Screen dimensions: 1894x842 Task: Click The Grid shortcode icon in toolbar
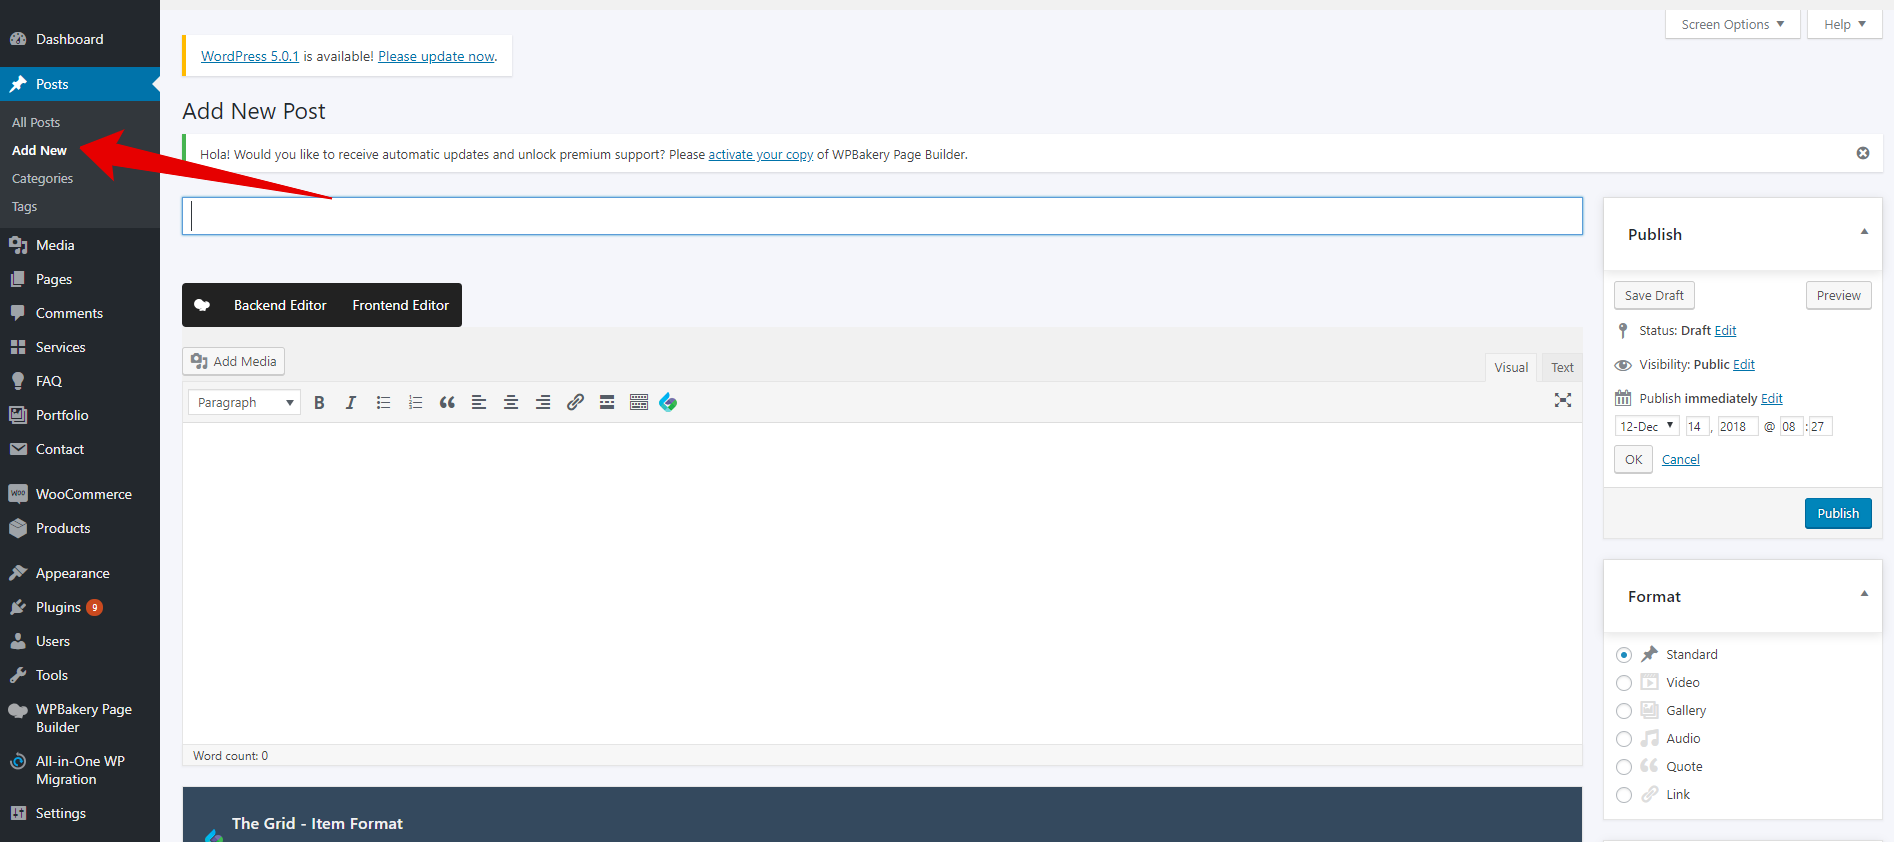[668, 402]
